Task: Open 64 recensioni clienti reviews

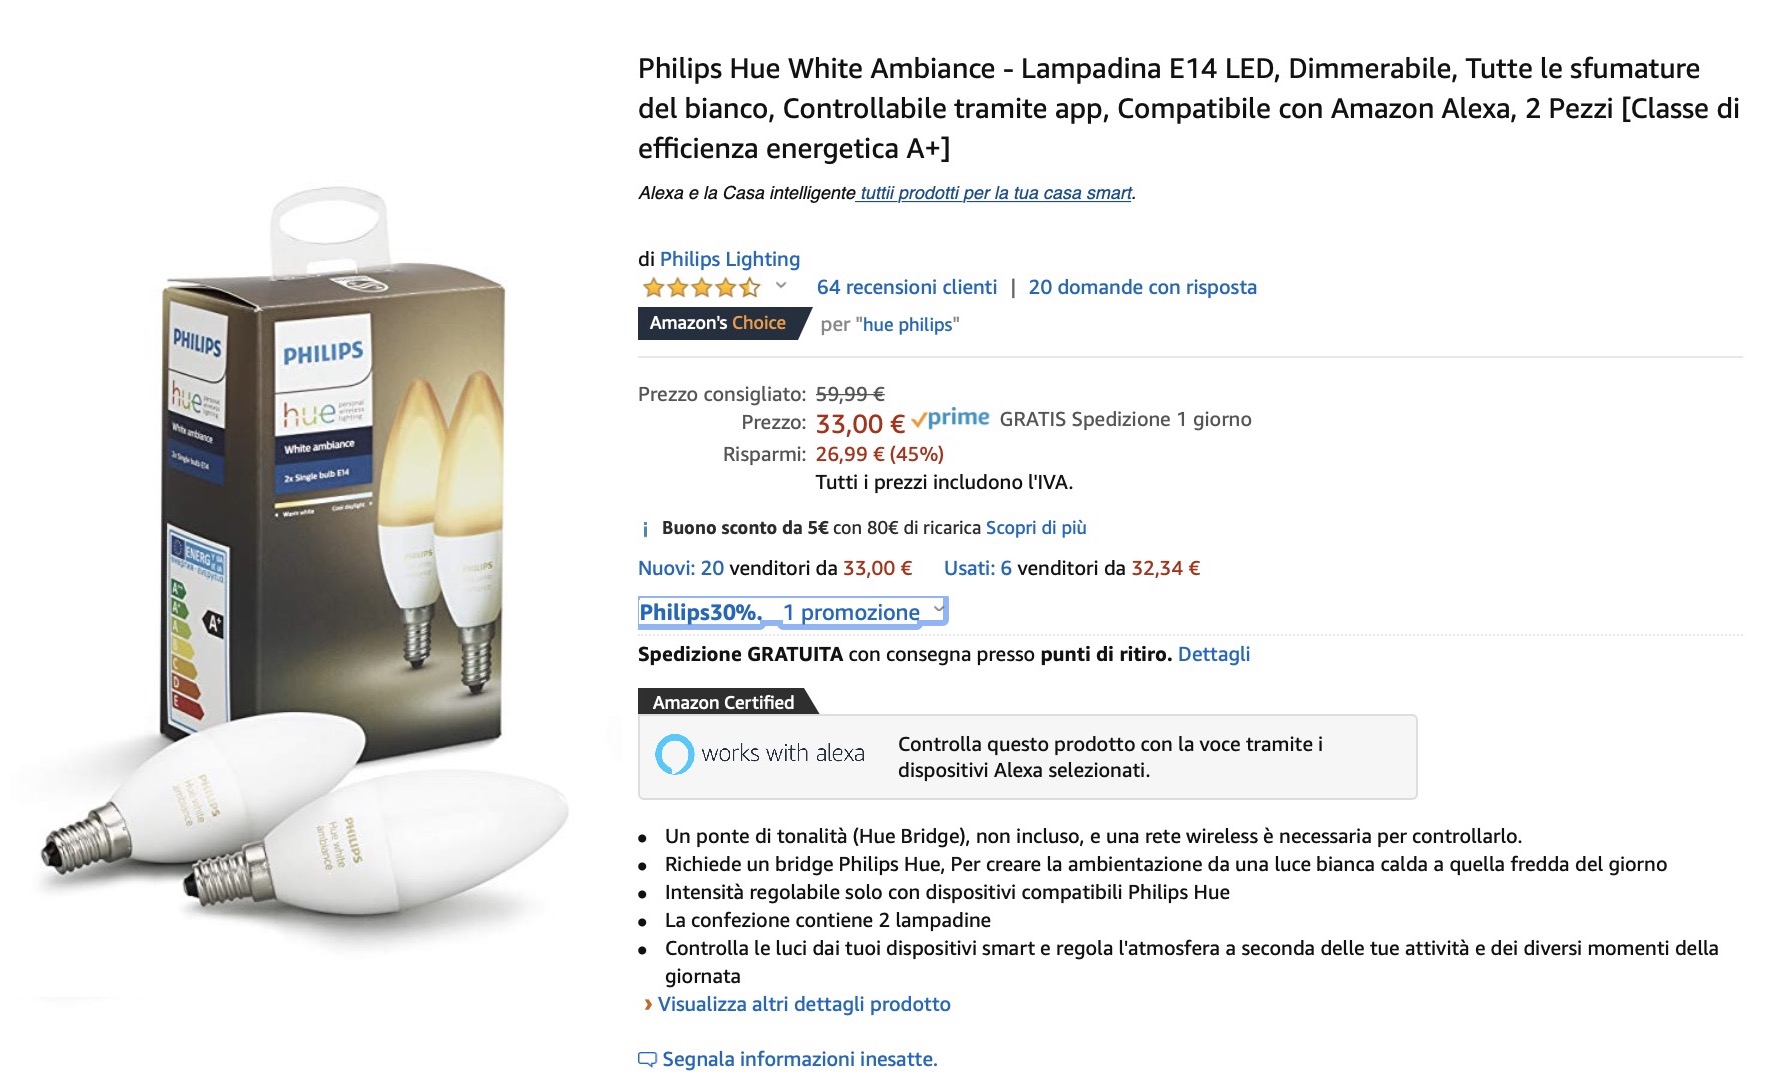Action: 906,287
